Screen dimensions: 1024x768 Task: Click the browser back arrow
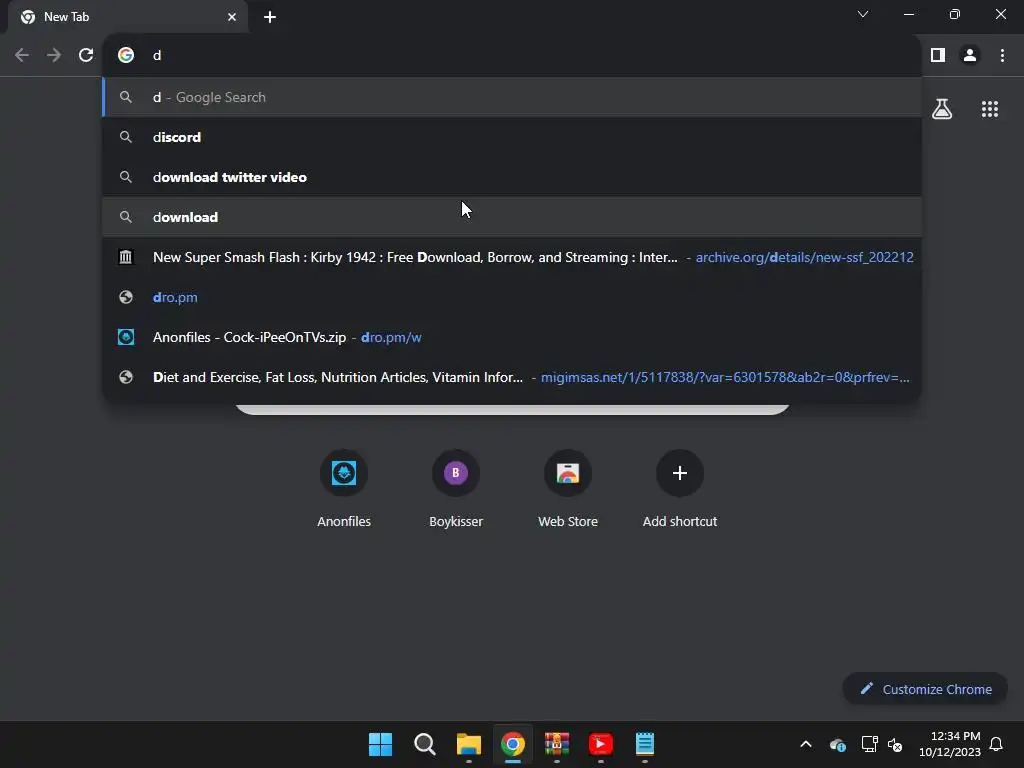click(x=22, y=55)
